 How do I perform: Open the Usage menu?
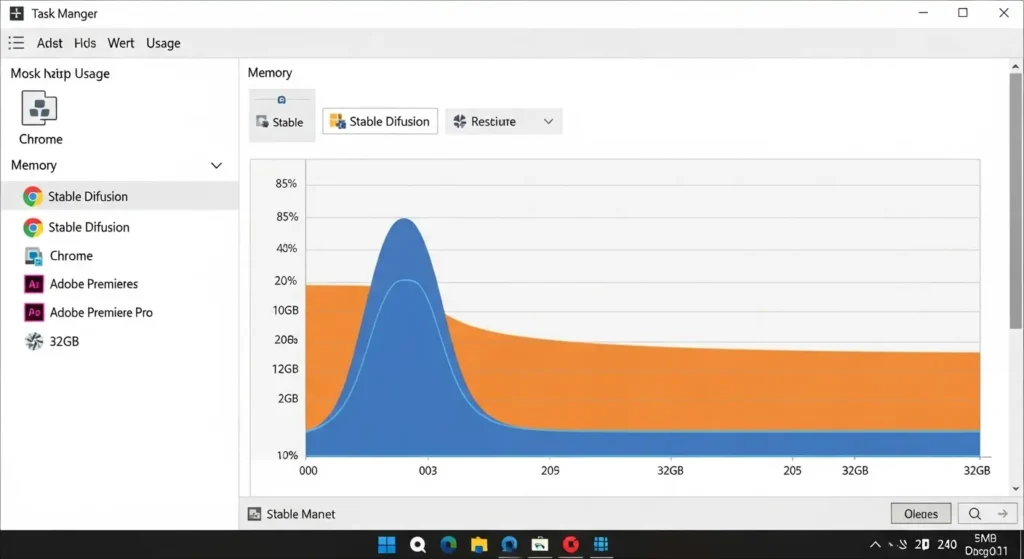pyautogui.click(x=163, y=43)
